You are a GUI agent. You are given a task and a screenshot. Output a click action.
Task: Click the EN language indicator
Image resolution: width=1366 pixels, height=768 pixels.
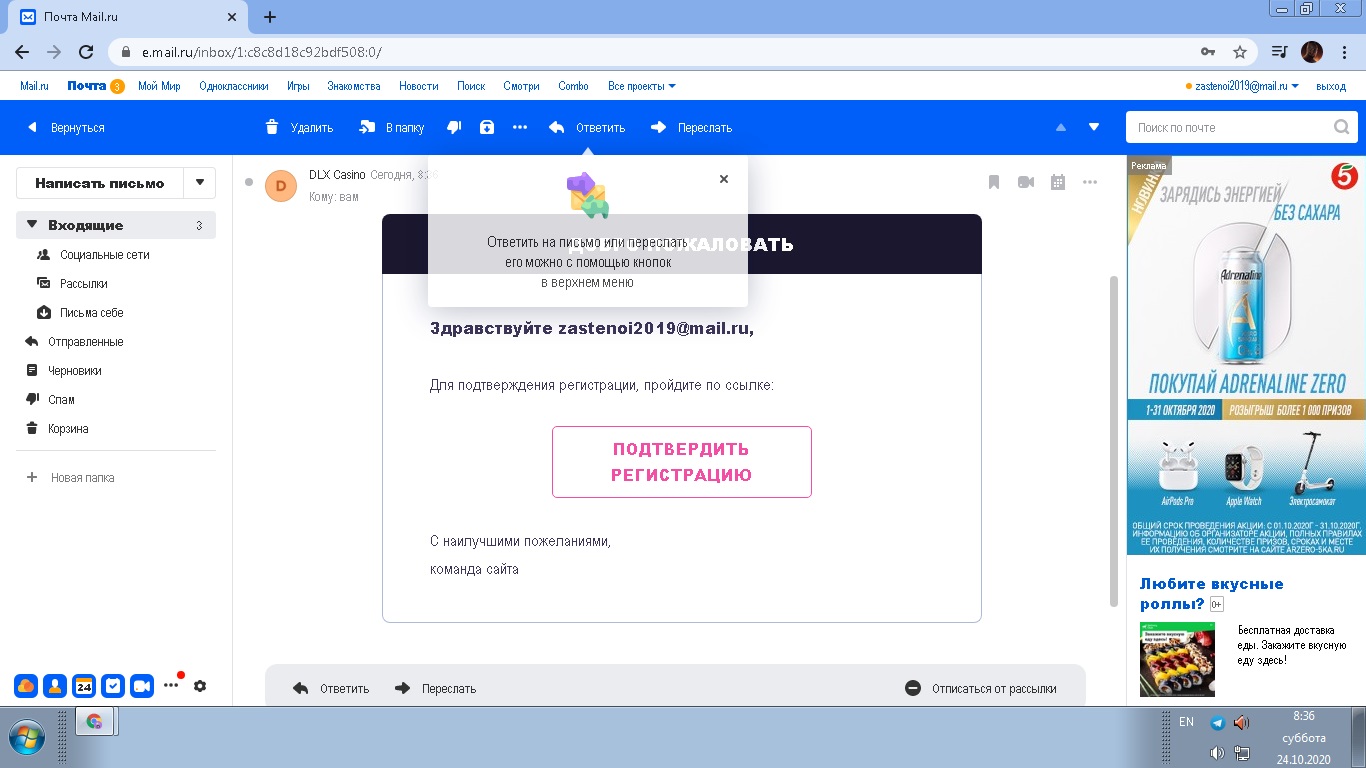pos(1186,722)
